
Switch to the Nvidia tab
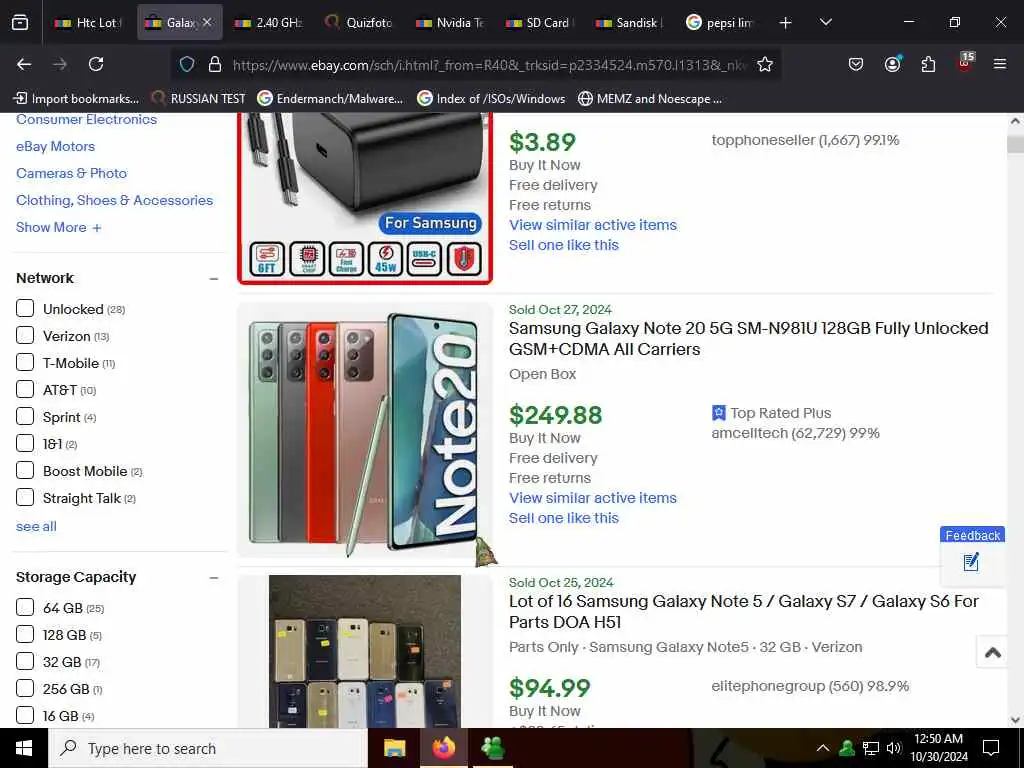point(451,23)
